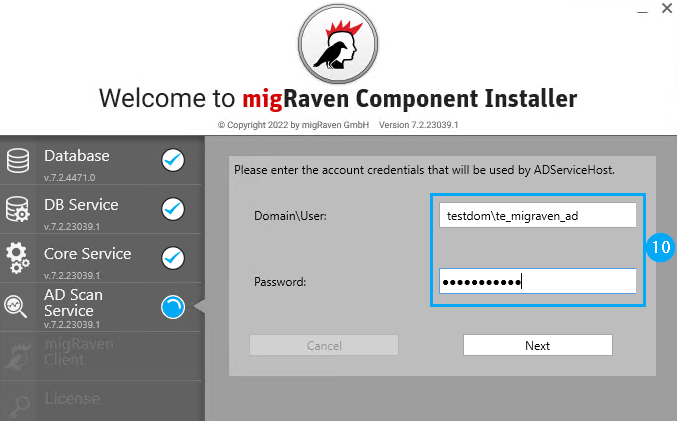
Task: Close the installer window
Action: 667,8
